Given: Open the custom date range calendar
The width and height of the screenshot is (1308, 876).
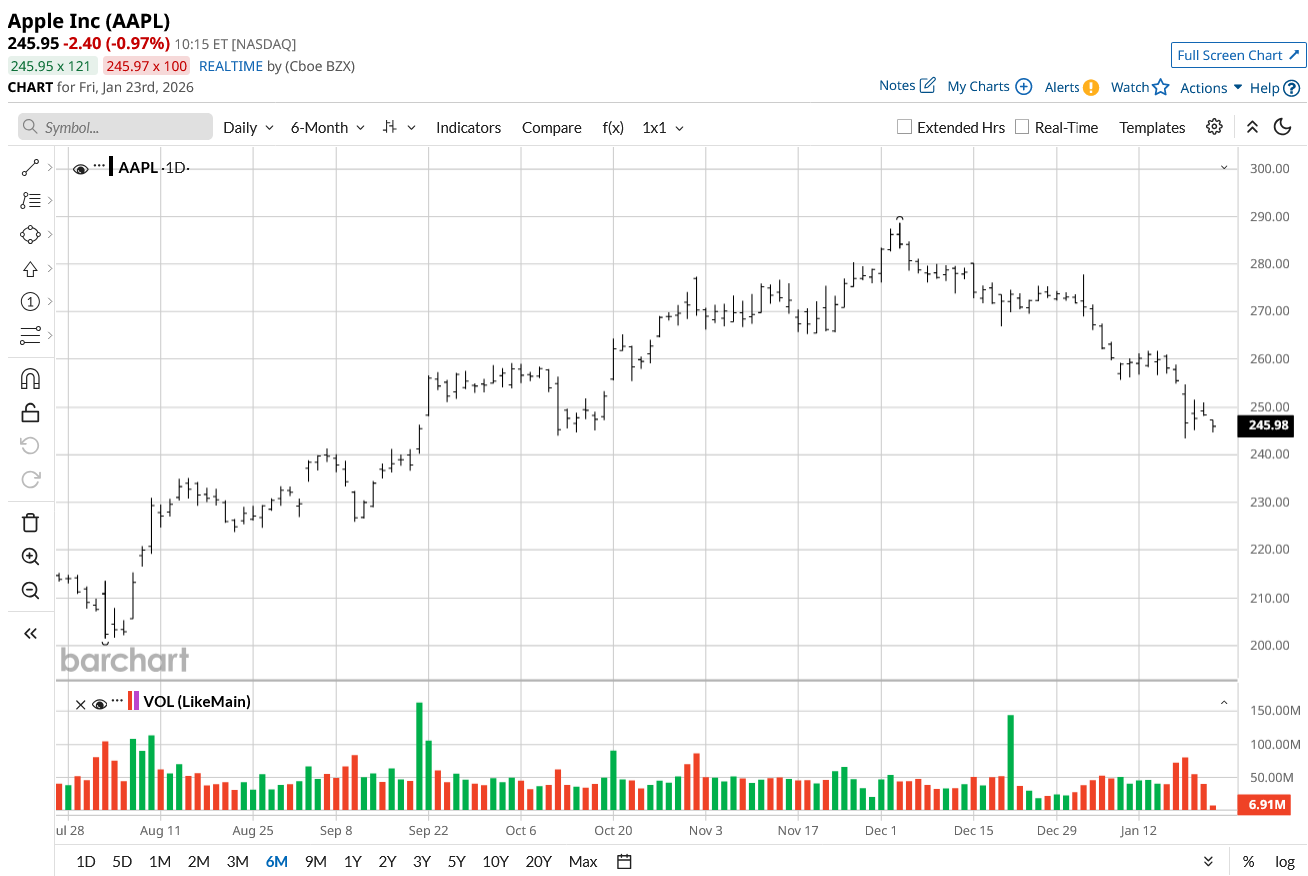Looking at the screenshot, I should (624, 862).
